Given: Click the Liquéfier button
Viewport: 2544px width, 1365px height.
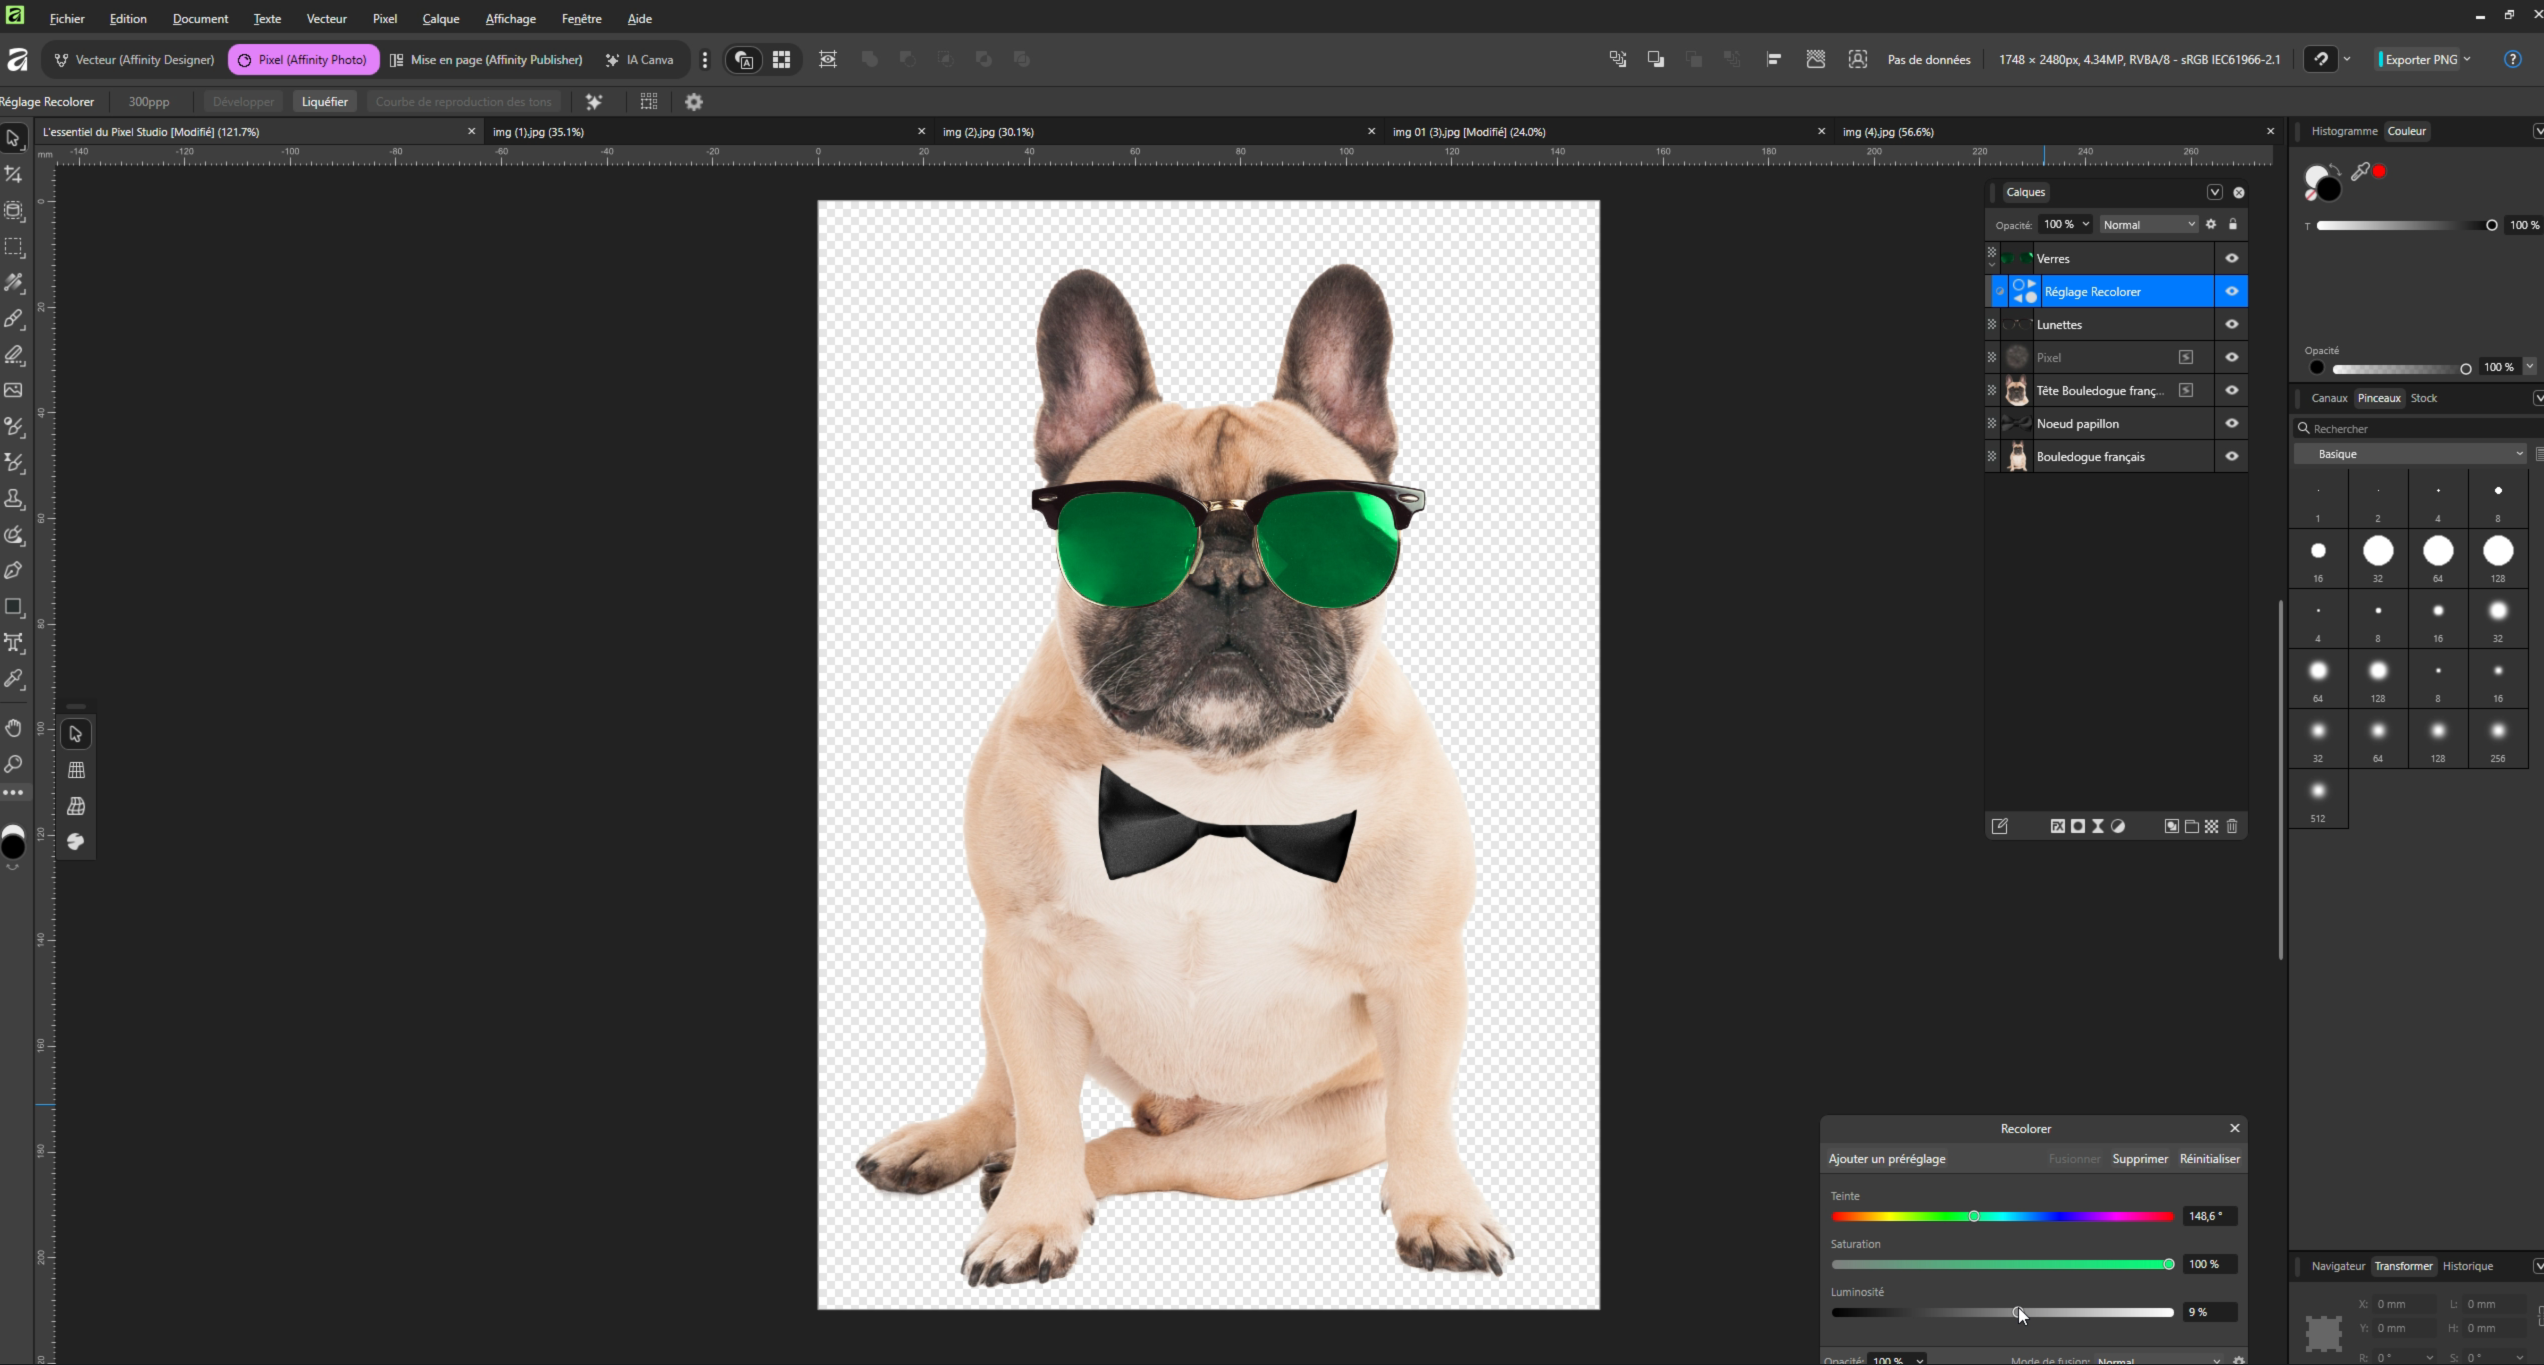Looking at the screenshot, I should tap(324, 102).
